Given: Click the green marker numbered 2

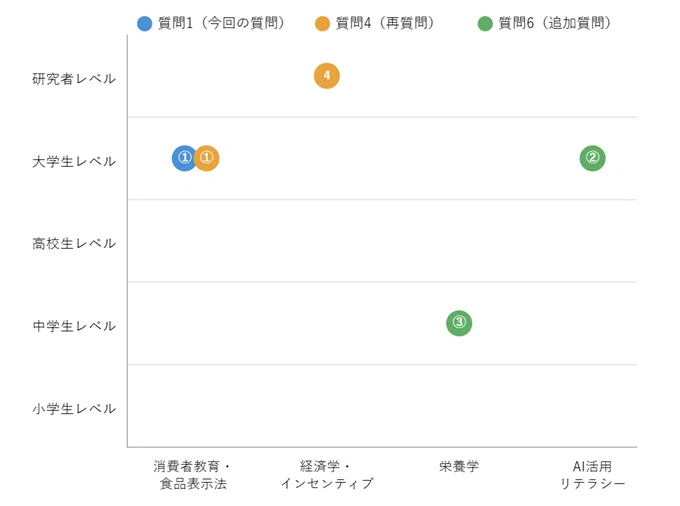Looking at the screenshot, I should [592, 158].
